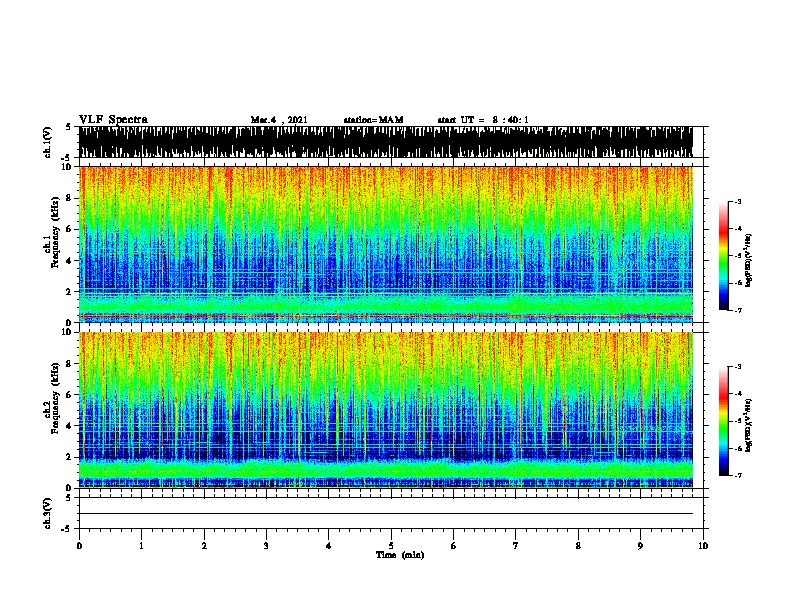Click the ch.1 voltage waveform panel

[x=386, y=142]
